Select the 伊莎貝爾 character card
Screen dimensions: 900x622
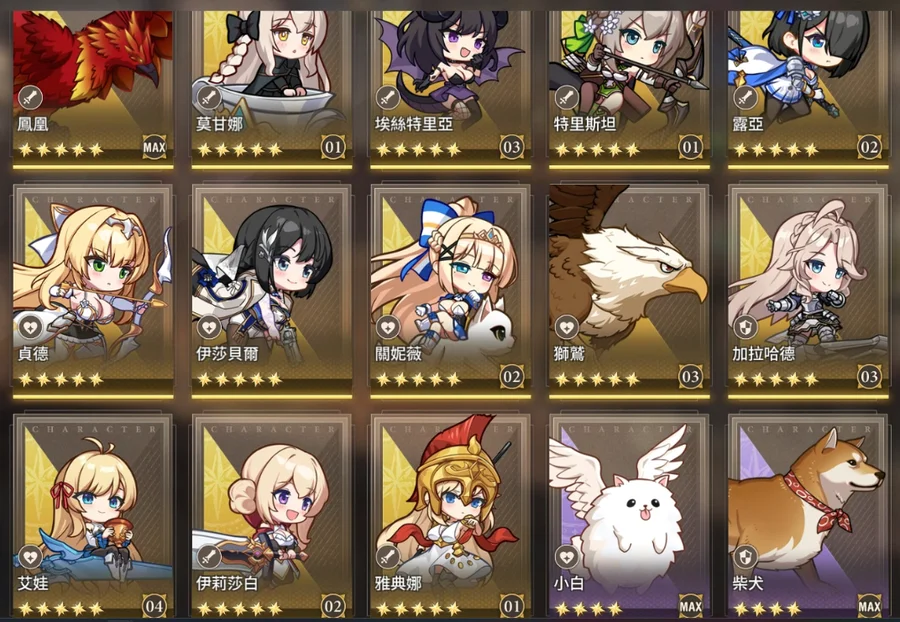coord(272,291)
